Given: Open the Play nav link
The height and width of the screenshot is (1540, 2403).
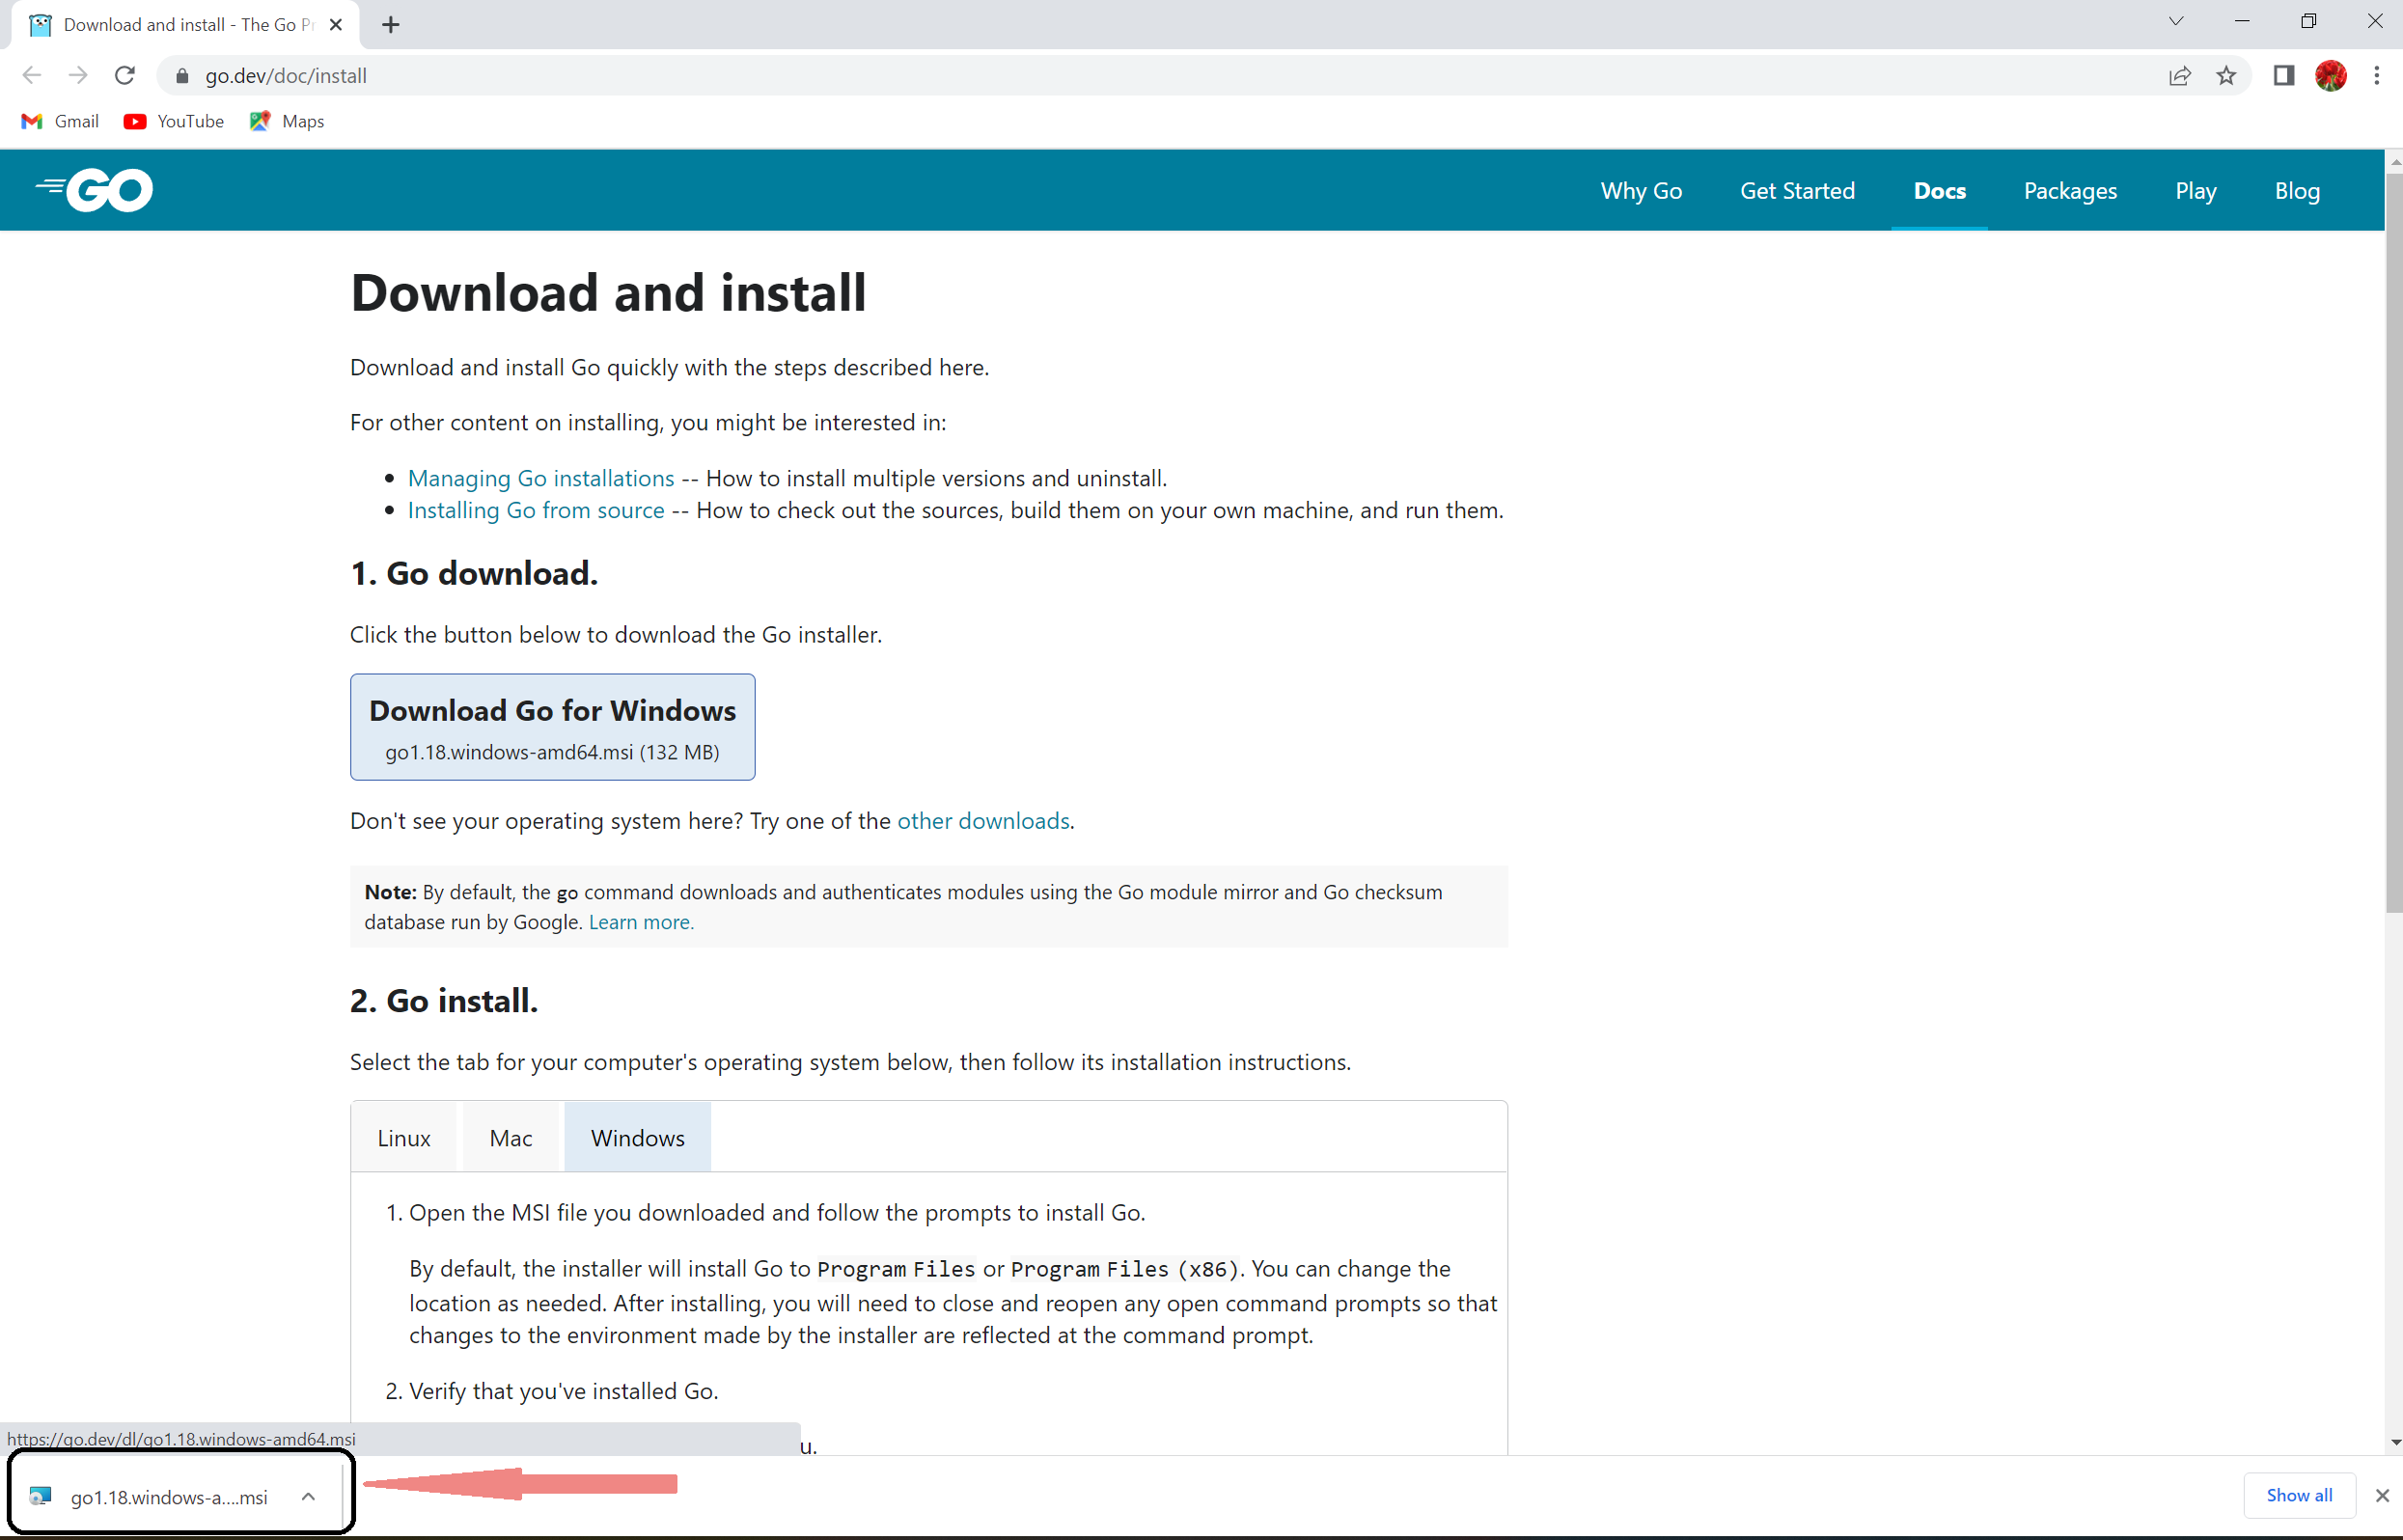Looking at the screenshot, I should click(x=2195, y=191).
